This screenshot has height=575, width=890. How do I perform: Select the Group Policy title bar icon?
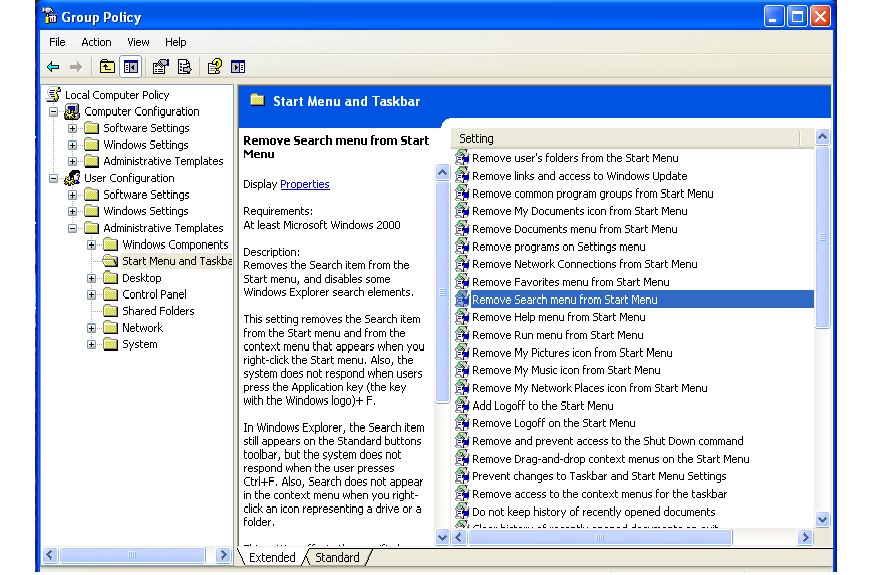[x=50, y=16]
